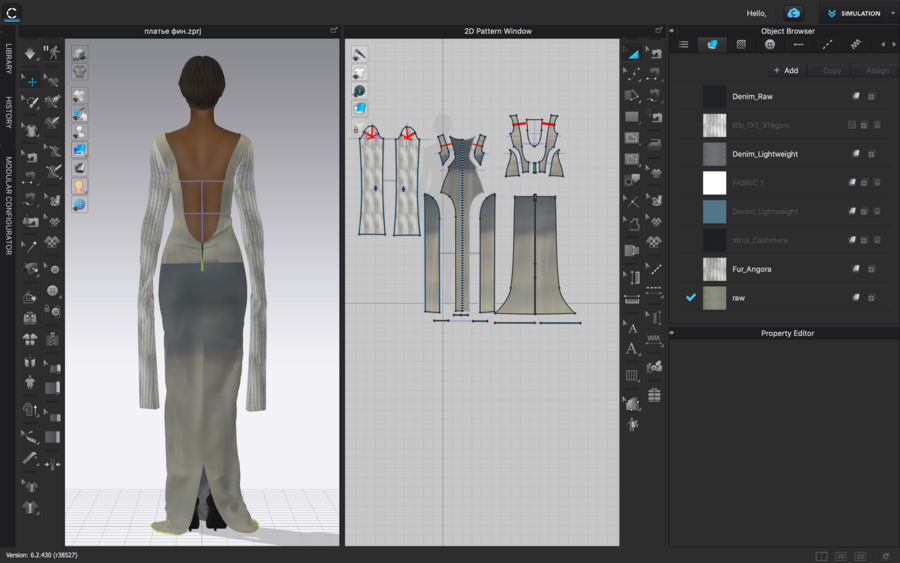
Task: Open the LIBRARY side tab
Action: [9, 58]
